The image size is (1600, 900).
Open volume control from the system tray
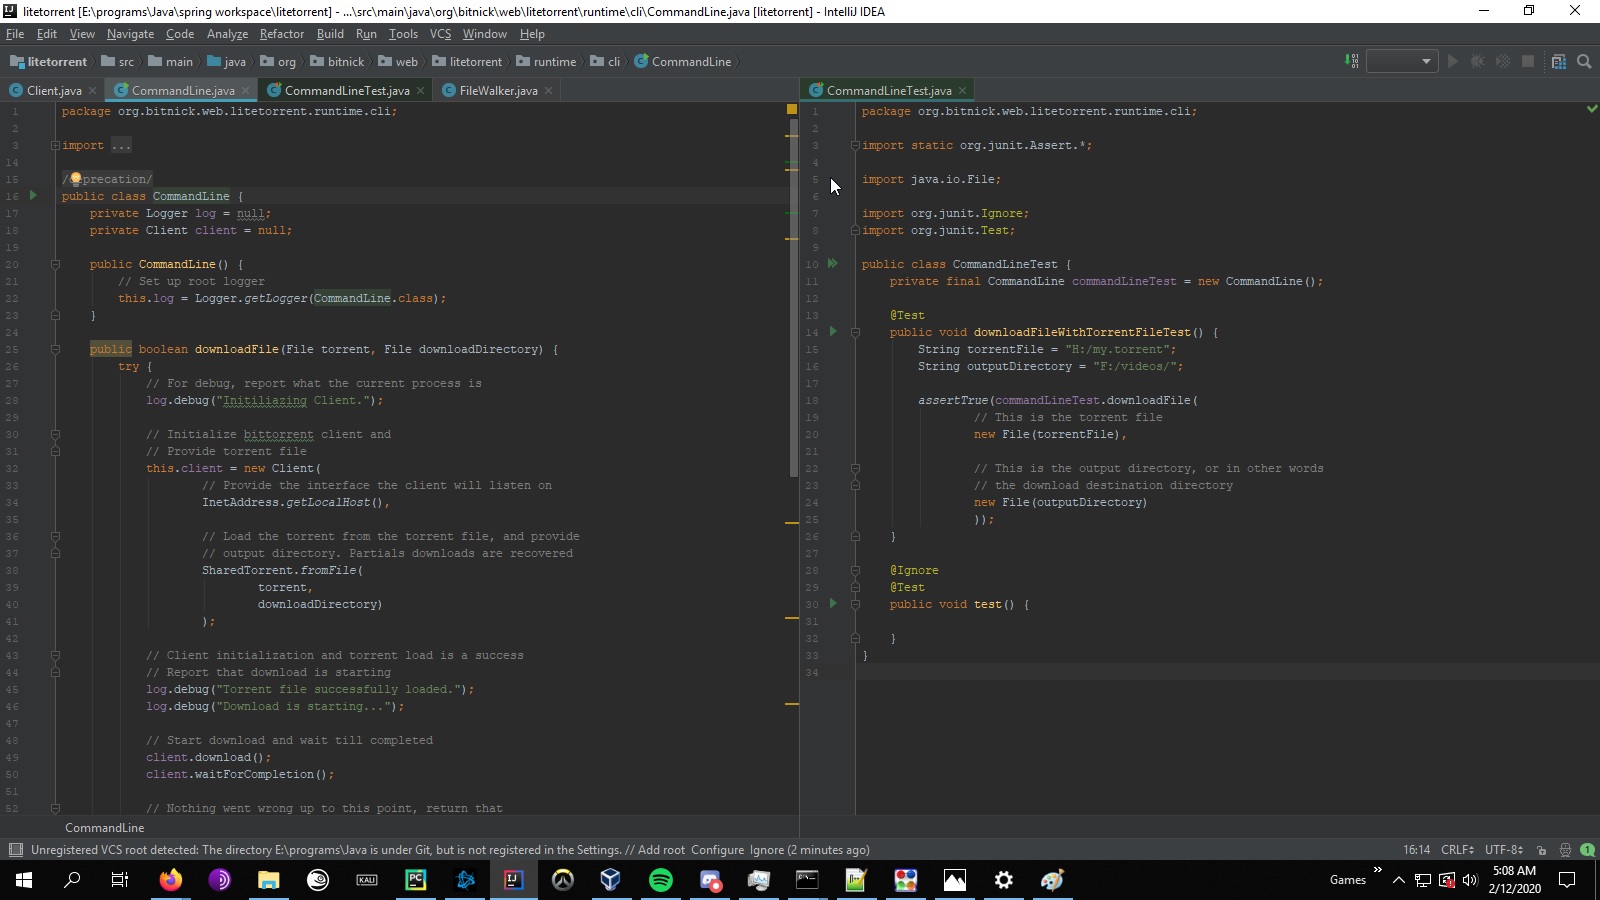pos(1469,881)
